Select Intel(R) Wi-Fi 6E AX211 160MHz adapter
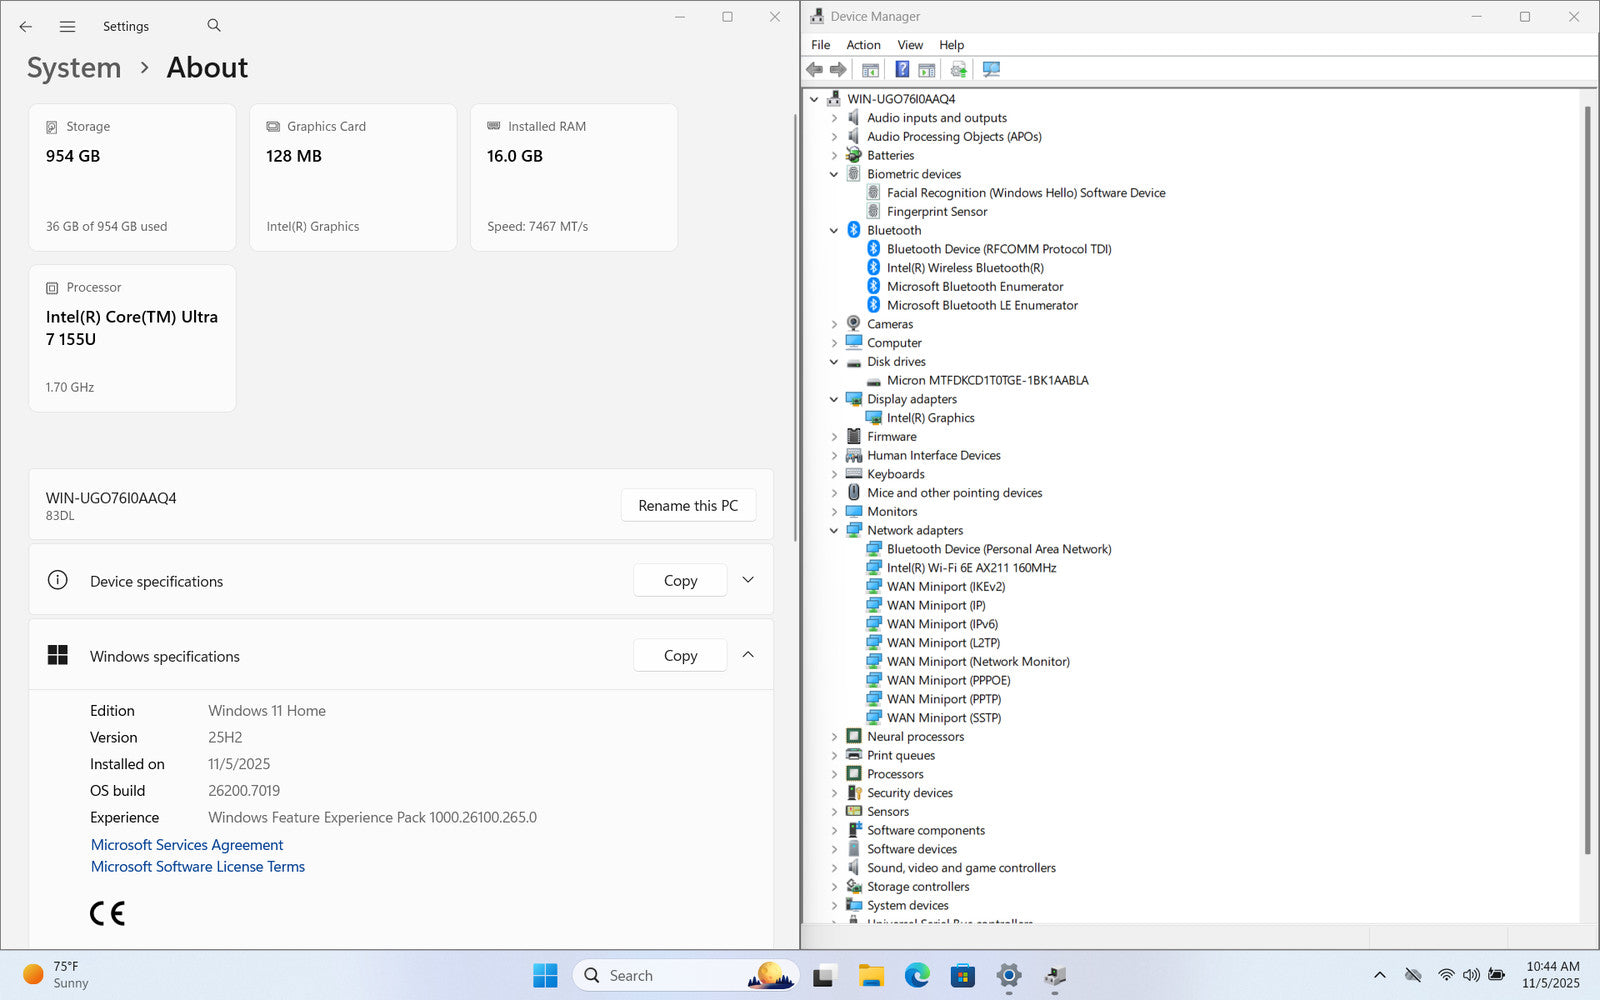1600x1000 pixels. (x=970, y=568)
